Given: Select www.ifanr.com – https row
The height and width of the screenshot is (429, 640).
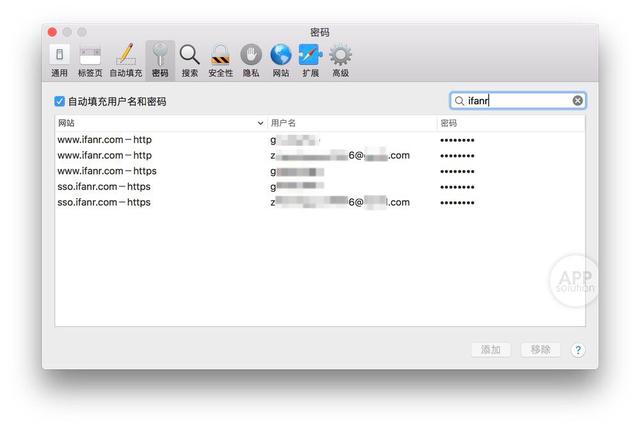Looking at the screenshot, I should point(320,171).
